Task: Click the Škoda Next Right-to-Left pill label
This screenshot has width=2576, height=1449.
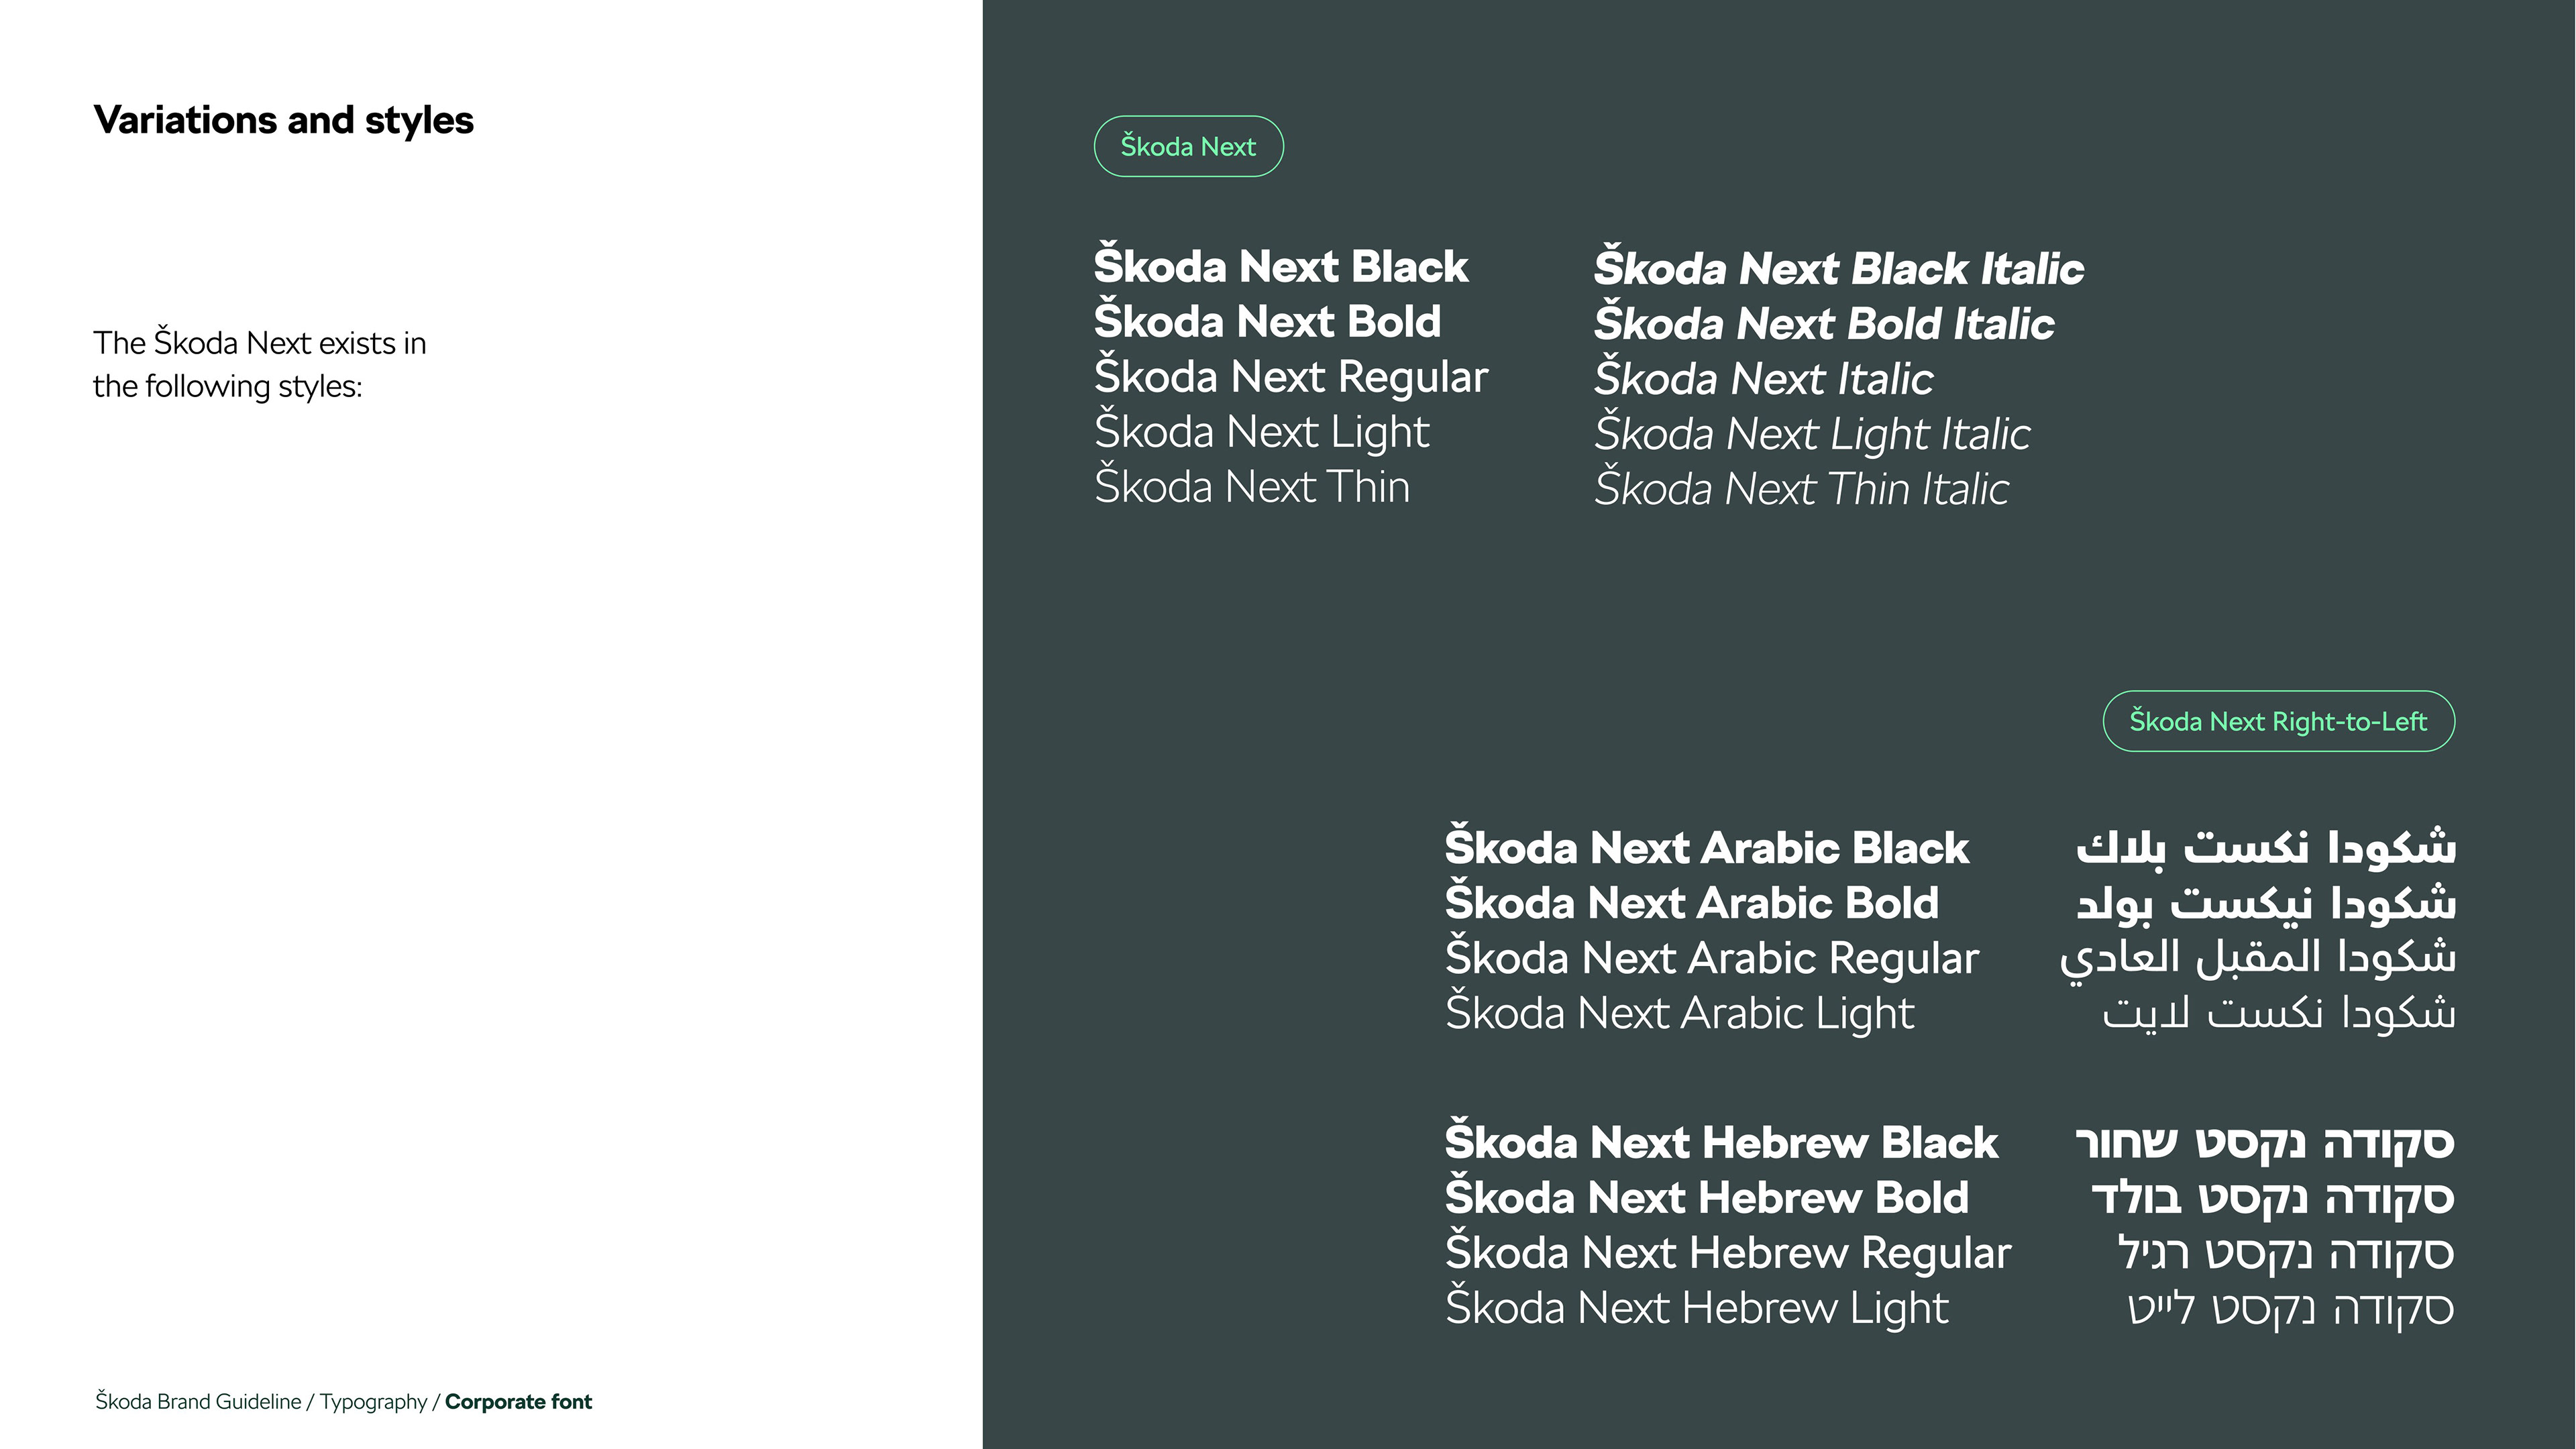Action: point(2278,722)
